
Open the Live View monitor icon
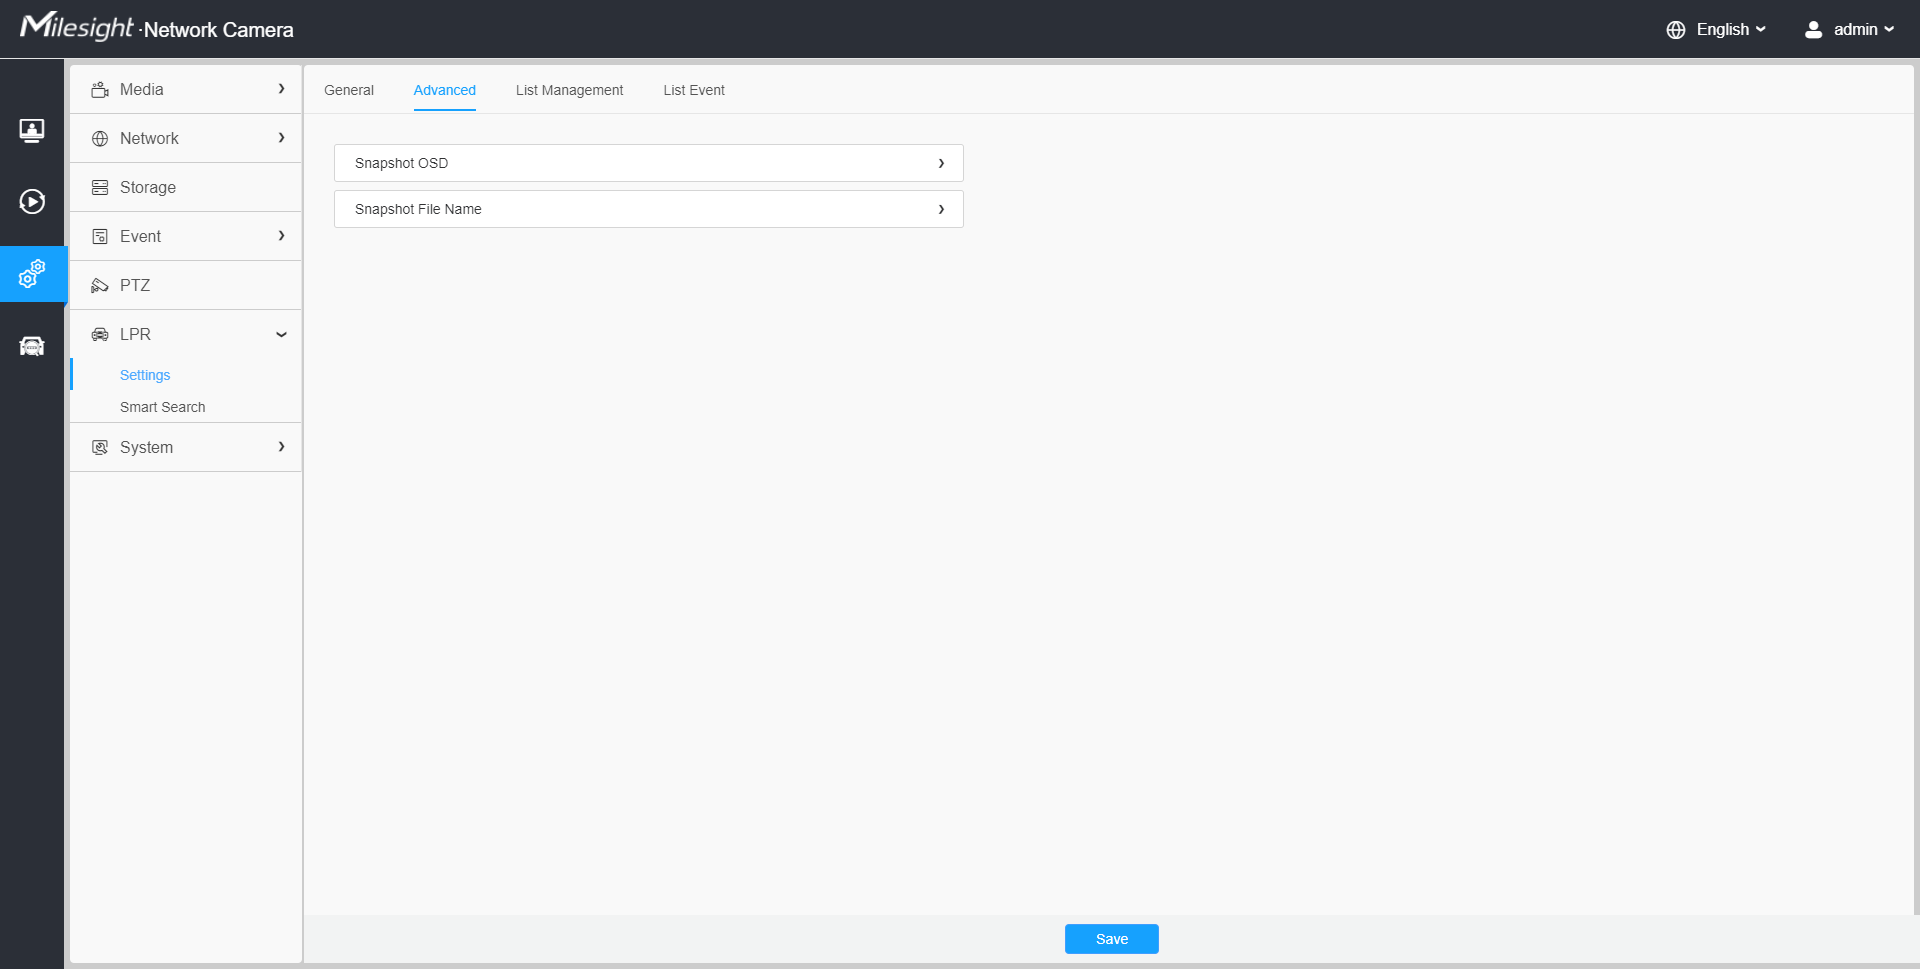click(x=32, y=130)
